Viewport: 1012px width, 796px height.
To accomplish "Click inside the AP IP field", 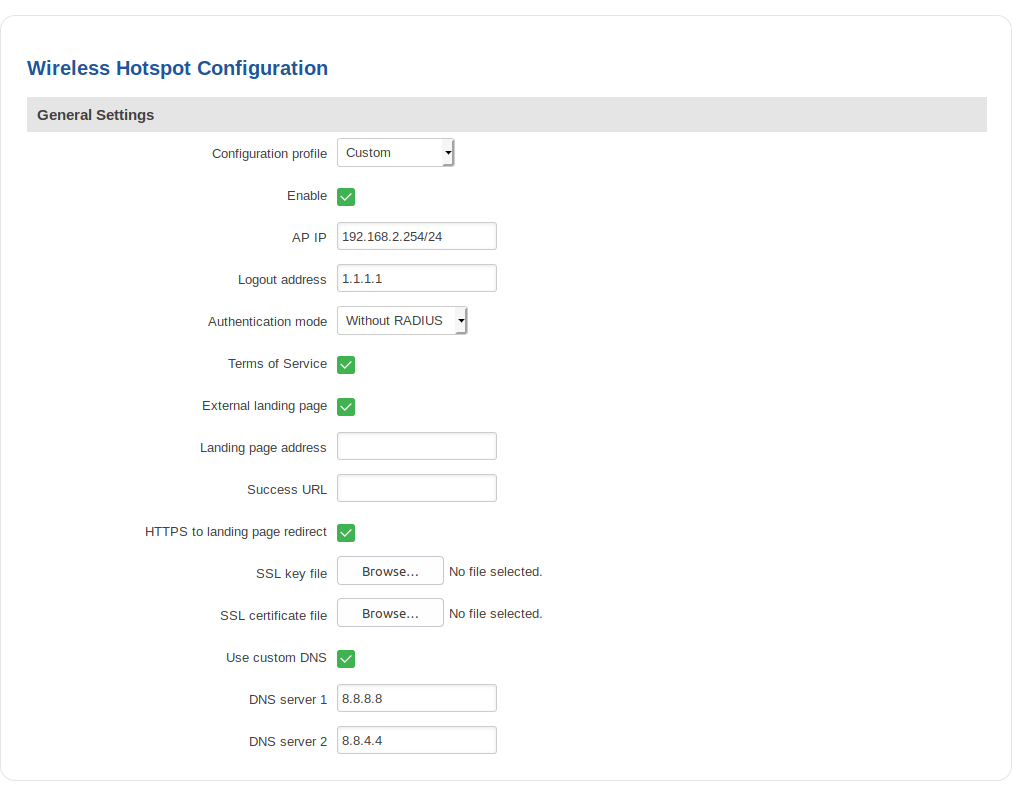I will tap(416, 235).
